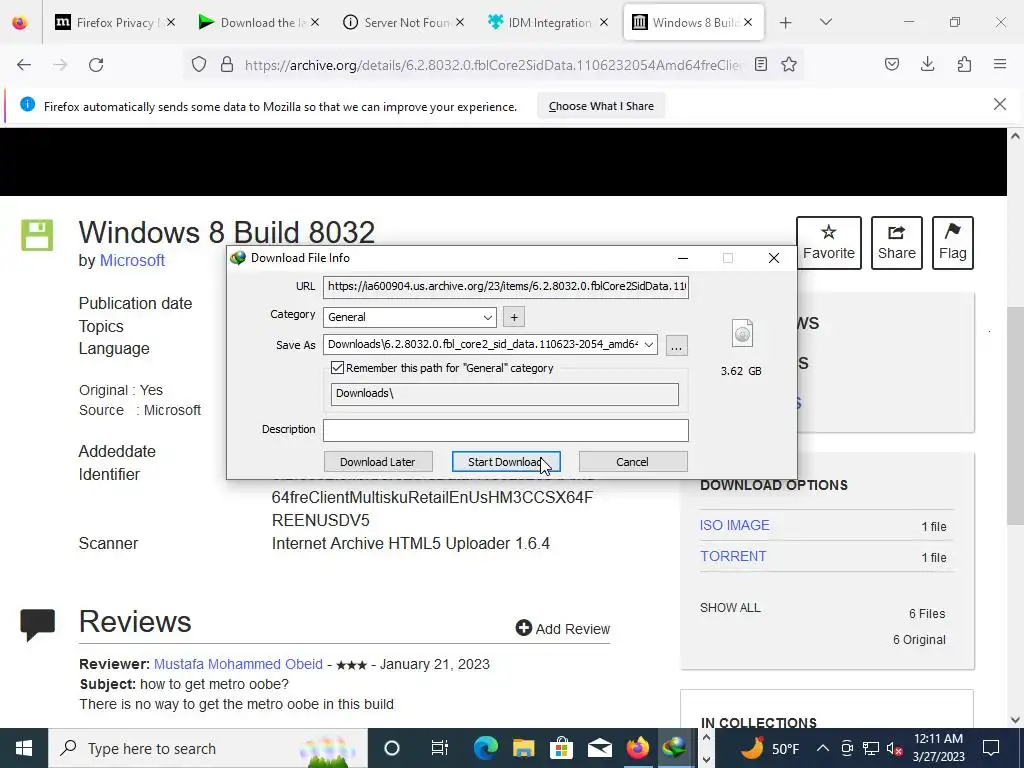Browse for save location with ellipsis button
The image size is (1024, 768).
pyautogui.click(x=677, y=345)
